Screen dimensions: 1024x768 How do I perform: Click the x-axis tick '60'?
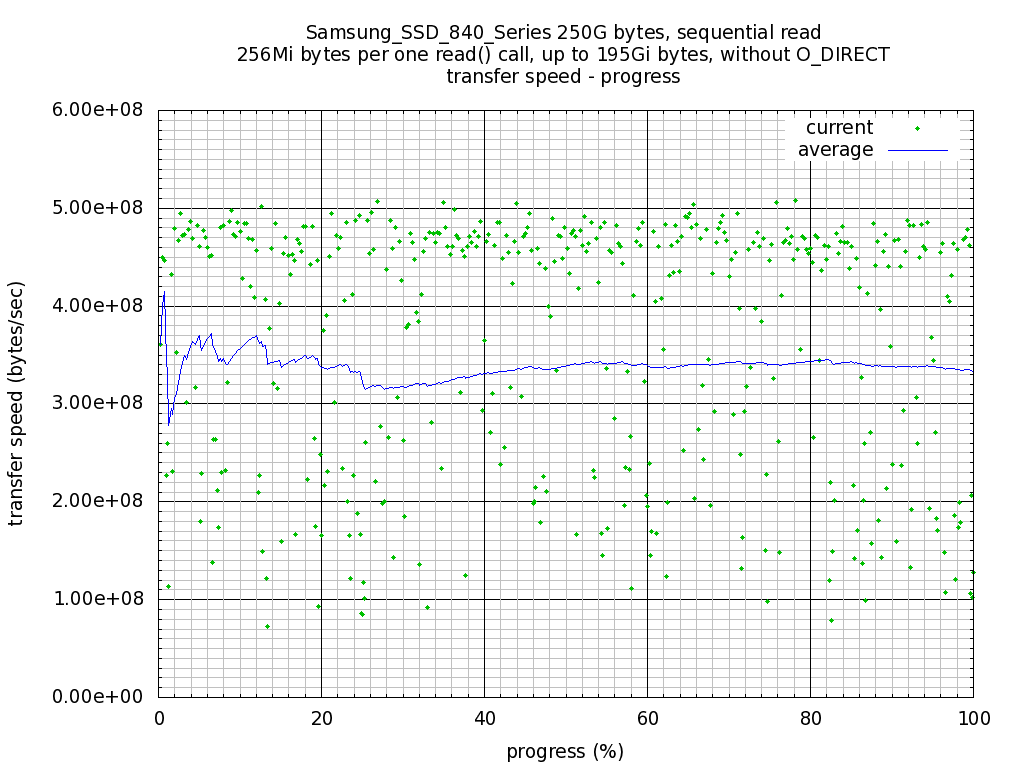tap(647, 717)
